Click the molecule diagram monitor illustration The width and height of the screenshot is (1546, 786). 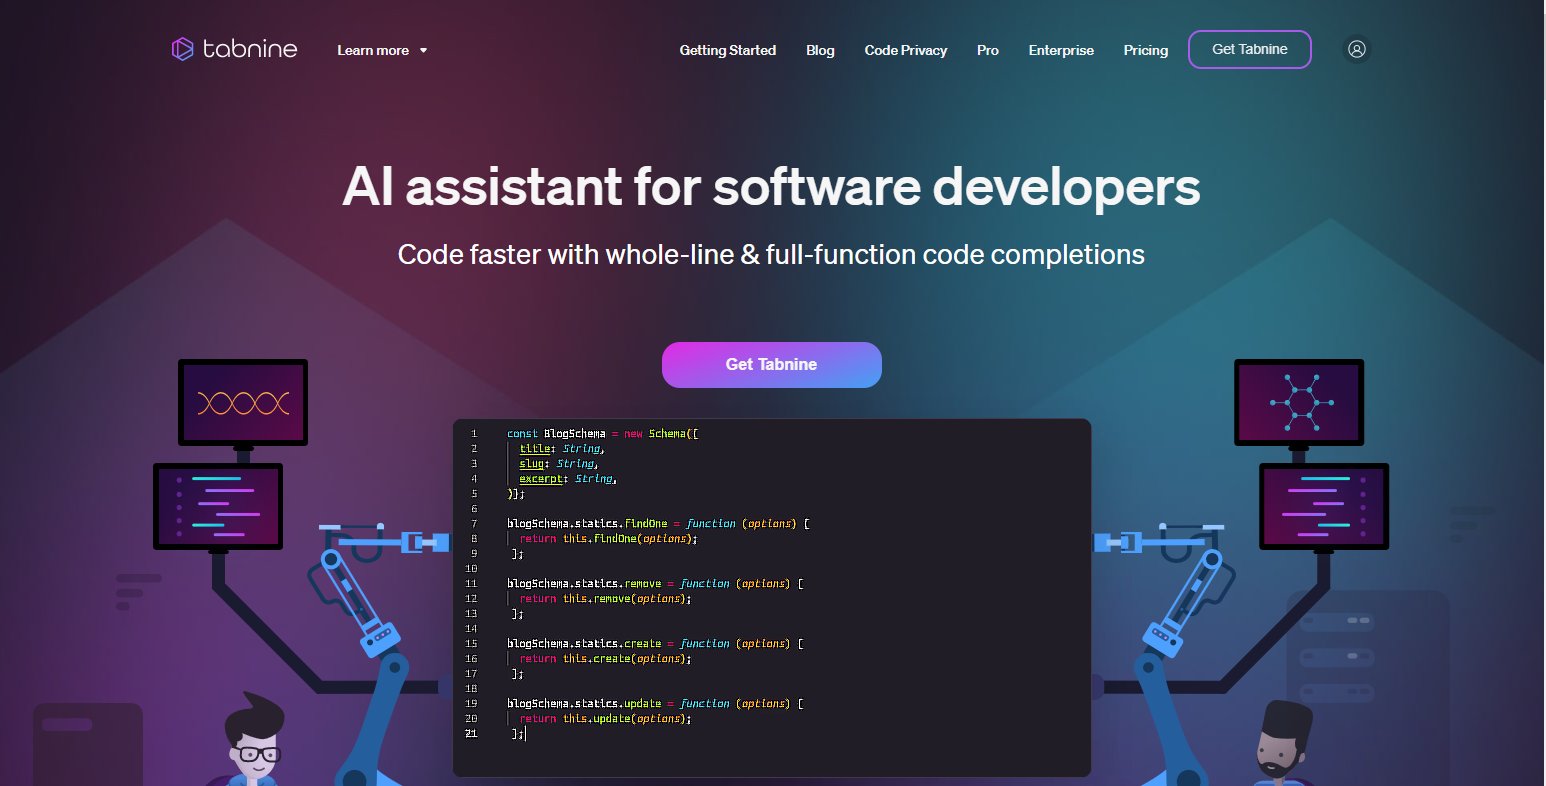click(1299, 402)
